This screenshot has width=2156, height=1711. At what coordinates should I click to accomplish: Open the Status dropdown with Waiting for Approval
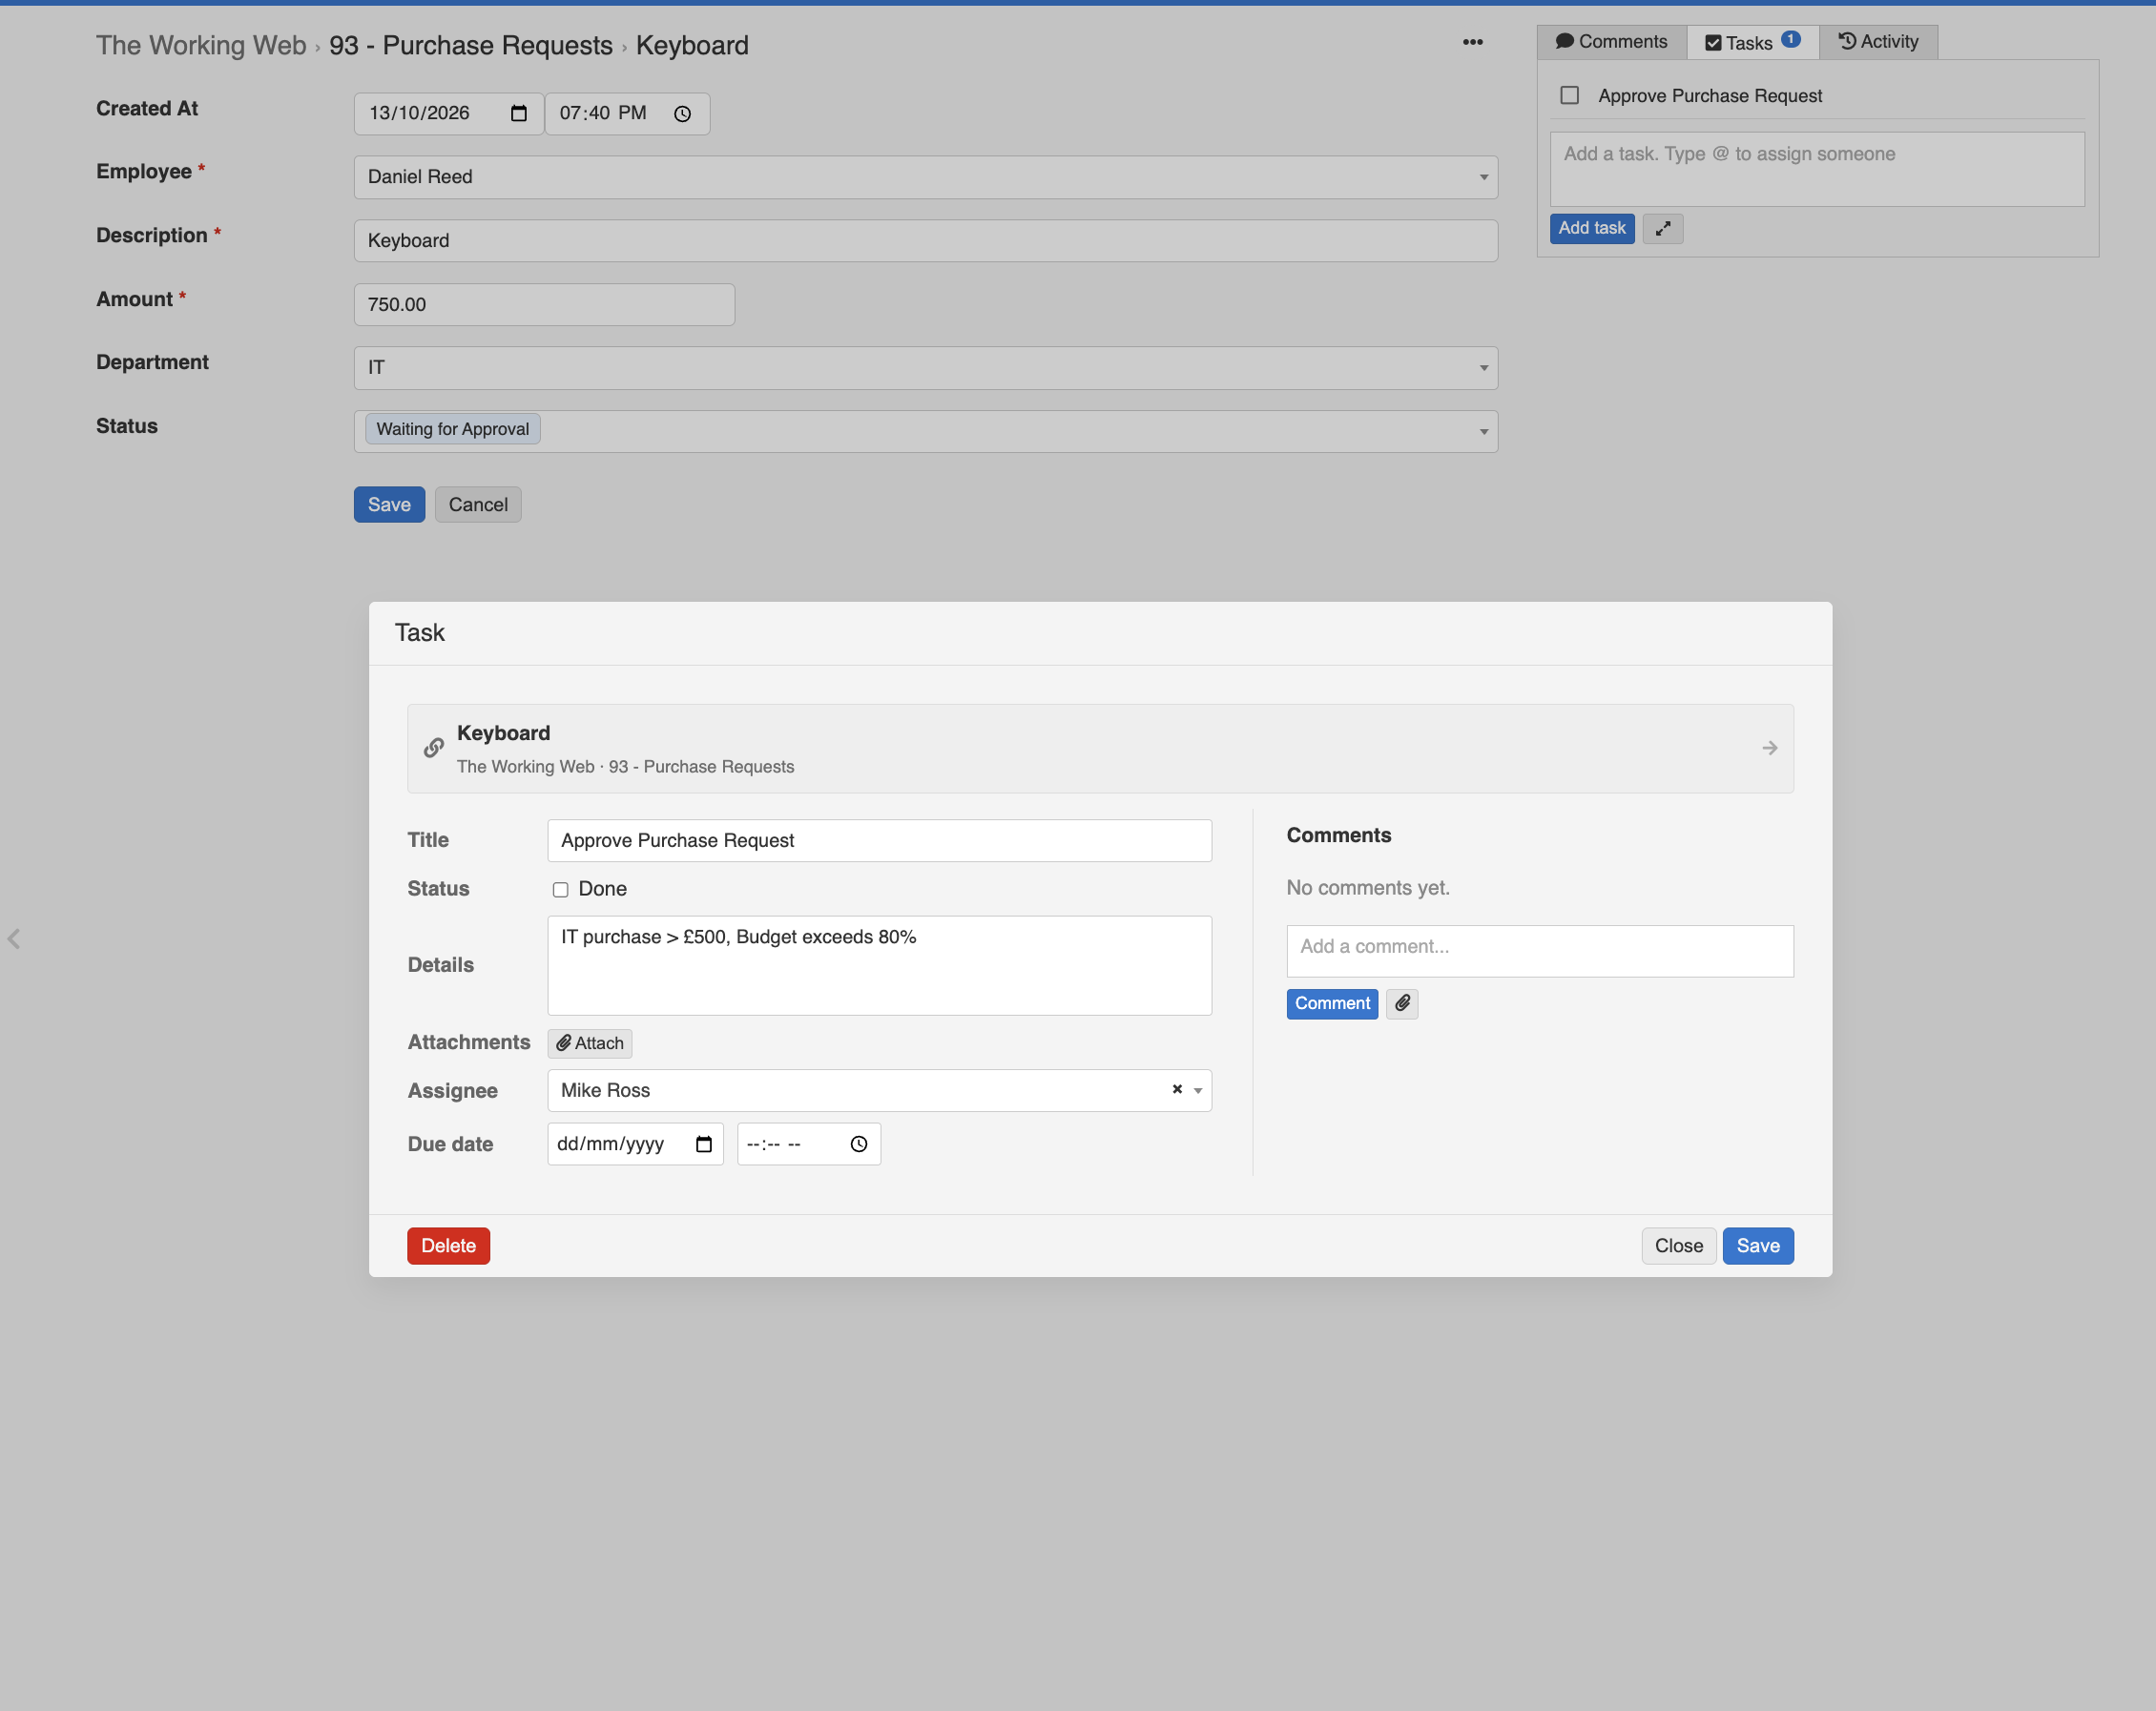pyautogui.click(x=925, y=431)
